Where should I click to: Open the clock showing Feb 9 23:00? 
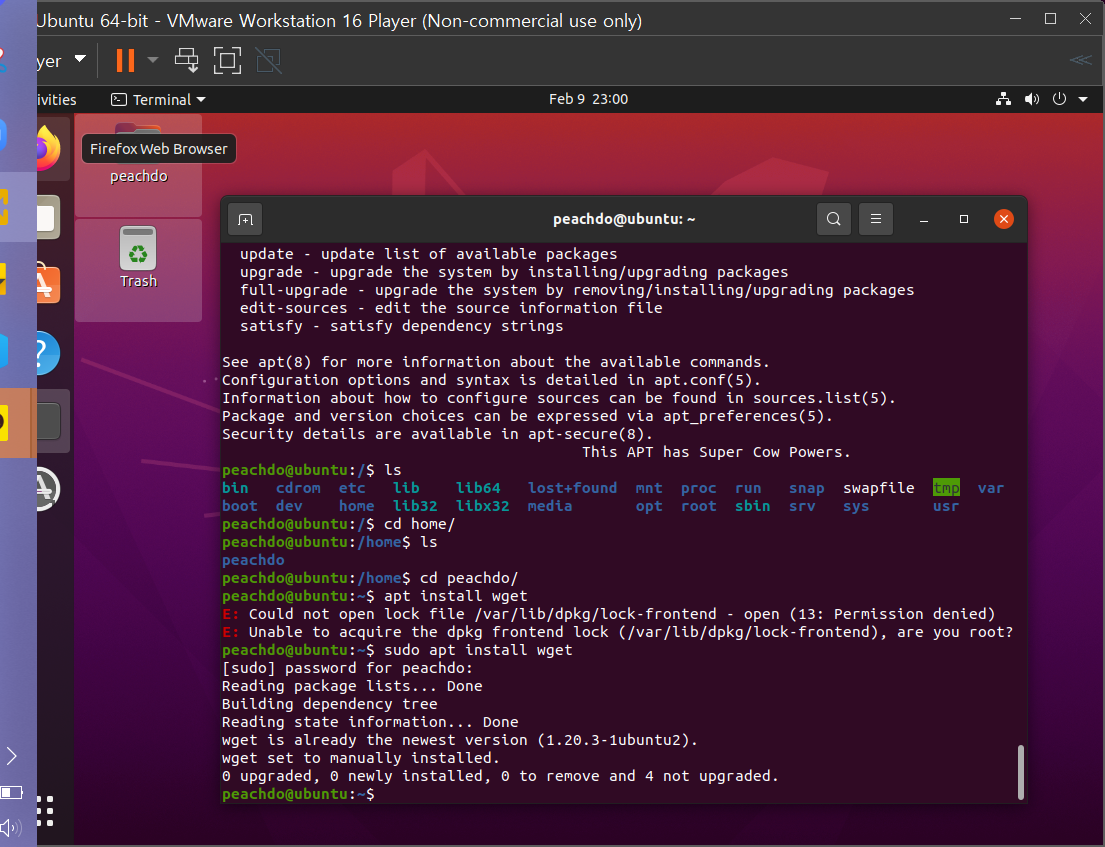tap(588, 99)
